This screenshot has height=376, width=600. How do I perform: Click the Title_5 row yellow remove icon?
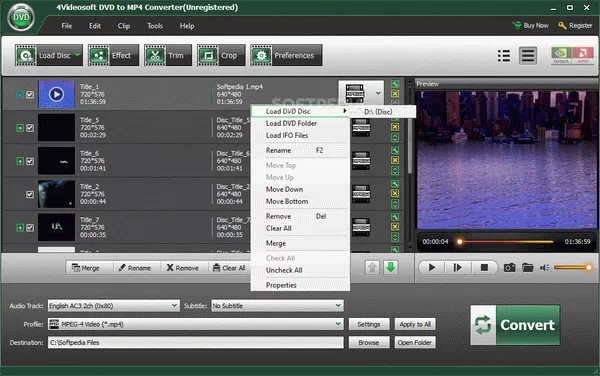pyautogui.click(x=395, y=127)
